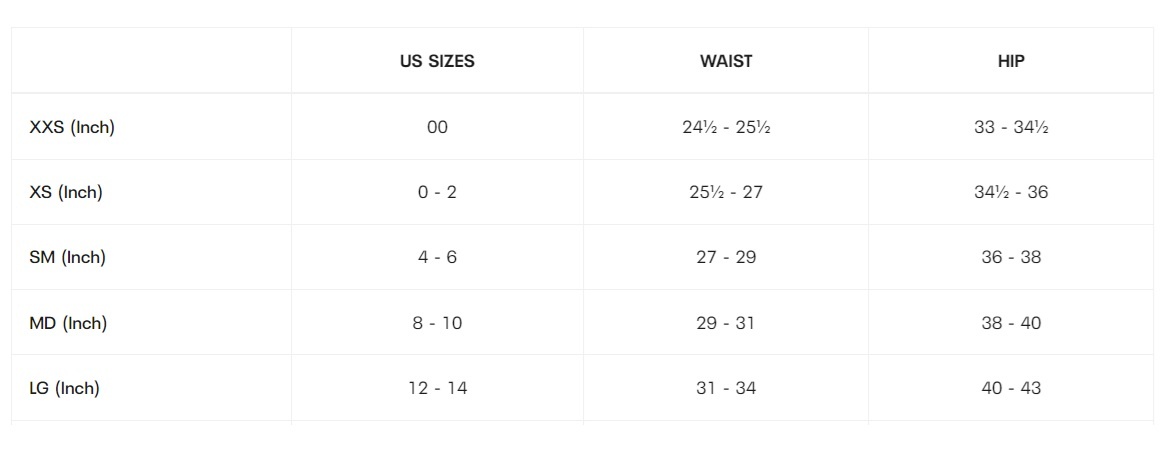This screenshot has height=450, width=1162.
Task: Click the 40 - 43 hip measurement
Action: [1011, 388]
